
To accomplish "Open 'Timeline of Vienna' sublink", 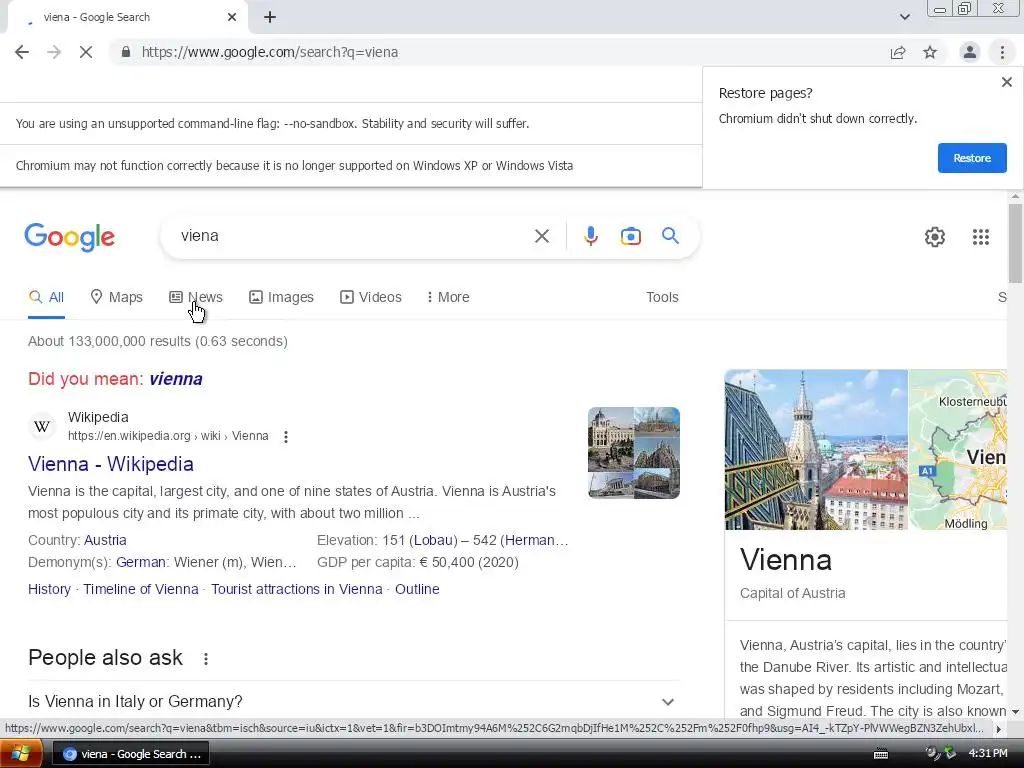I will point(141,589).
